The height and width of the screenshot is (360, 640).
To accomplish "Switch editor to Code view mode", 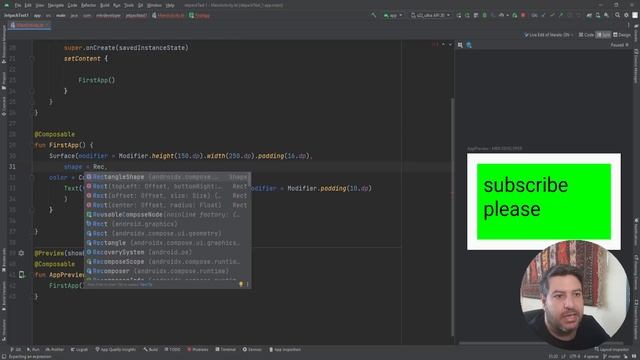I will pyautogui.click(x=586, y=35).
